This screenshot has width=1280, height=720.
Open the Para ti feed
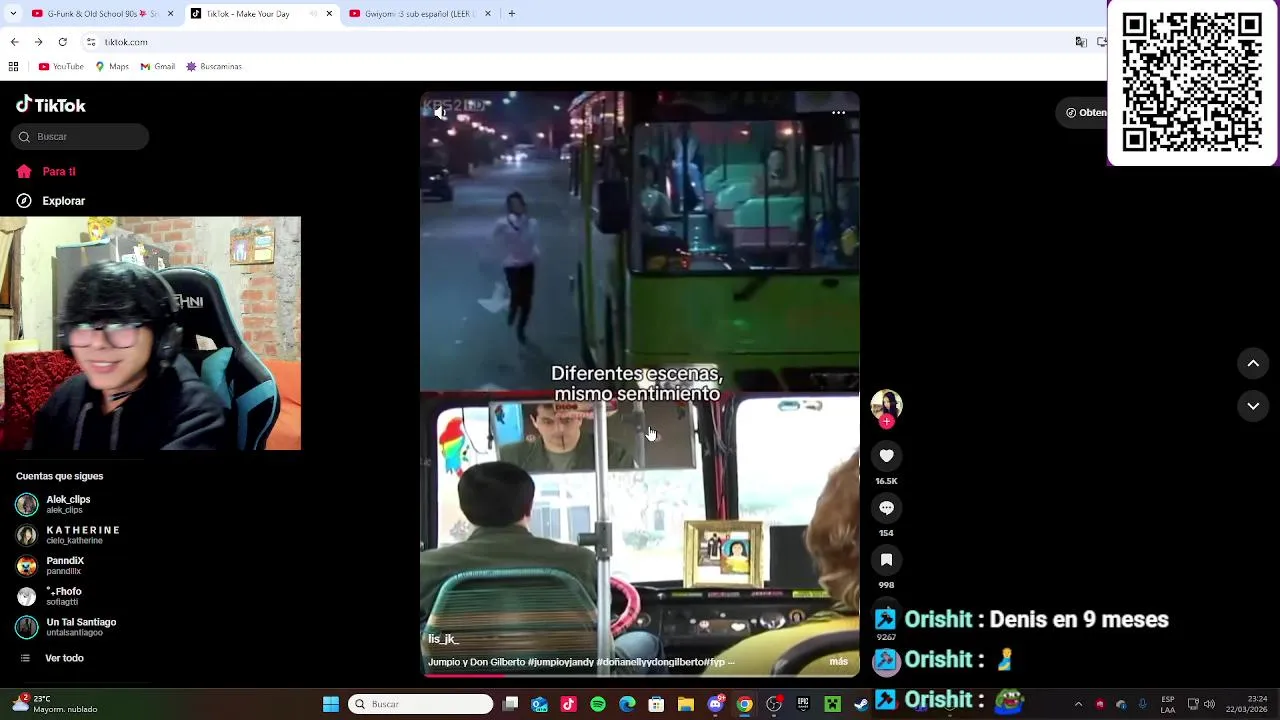46,172
